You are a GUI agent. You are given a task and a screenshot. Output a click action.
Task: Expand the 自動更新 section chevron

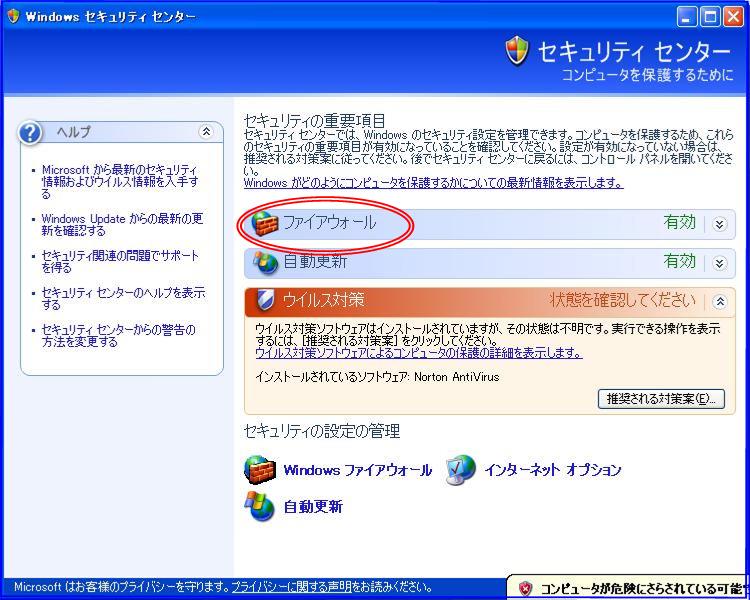pyautogui.click(x=719, y=263)
